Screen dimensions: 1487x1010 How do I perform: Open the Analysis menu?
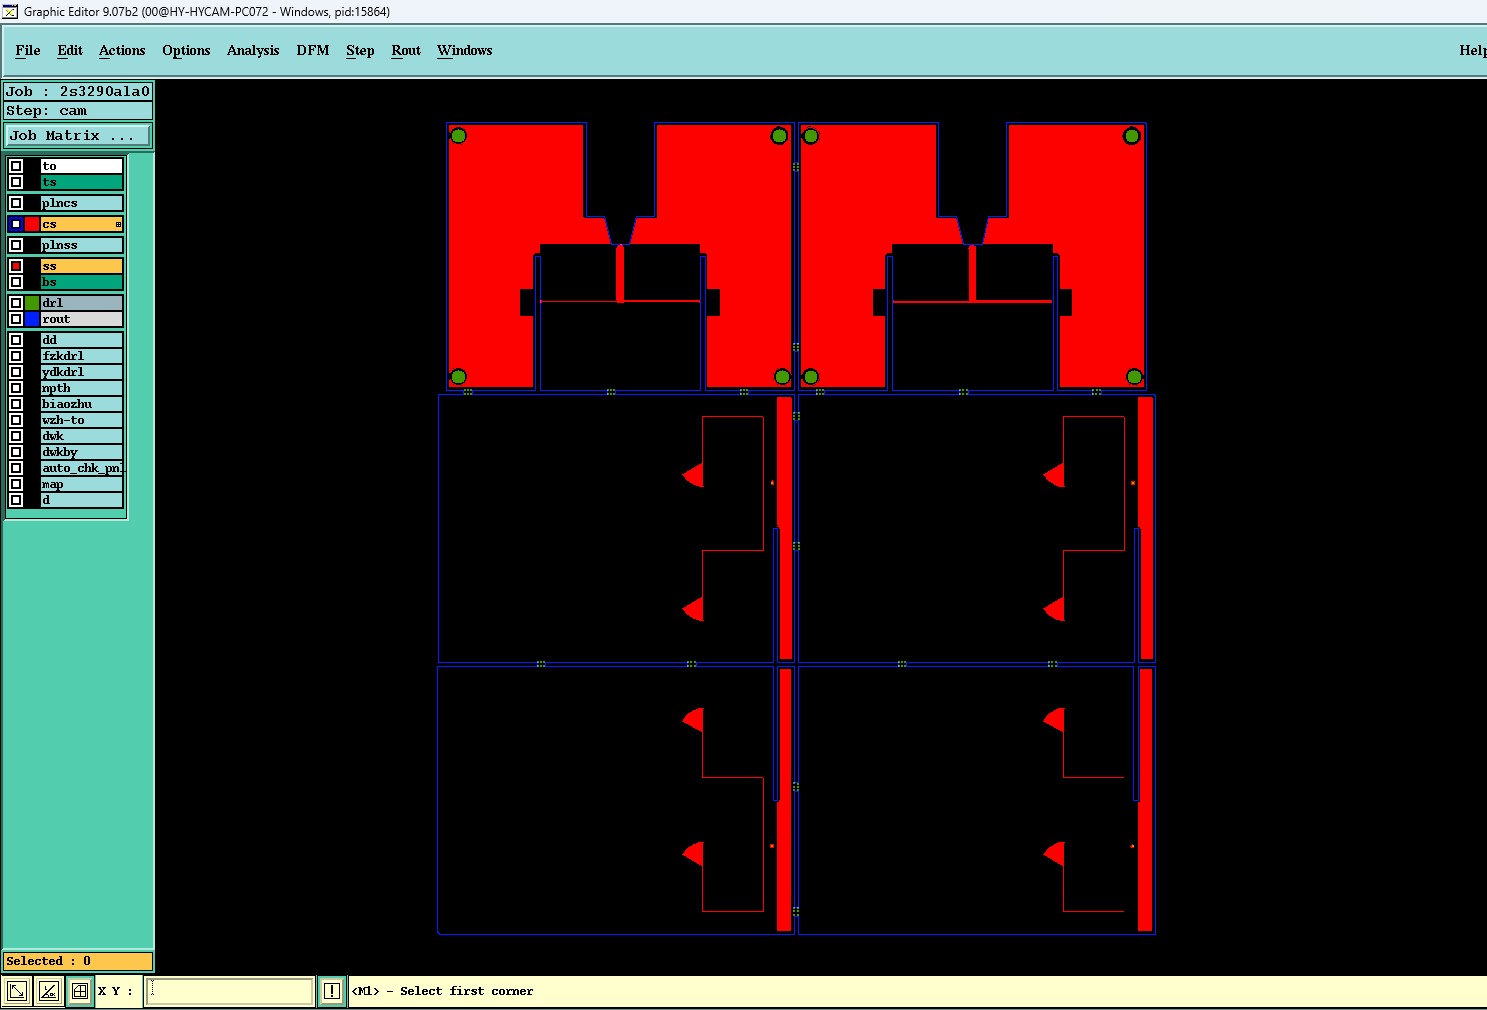click(x=253, y=50)
